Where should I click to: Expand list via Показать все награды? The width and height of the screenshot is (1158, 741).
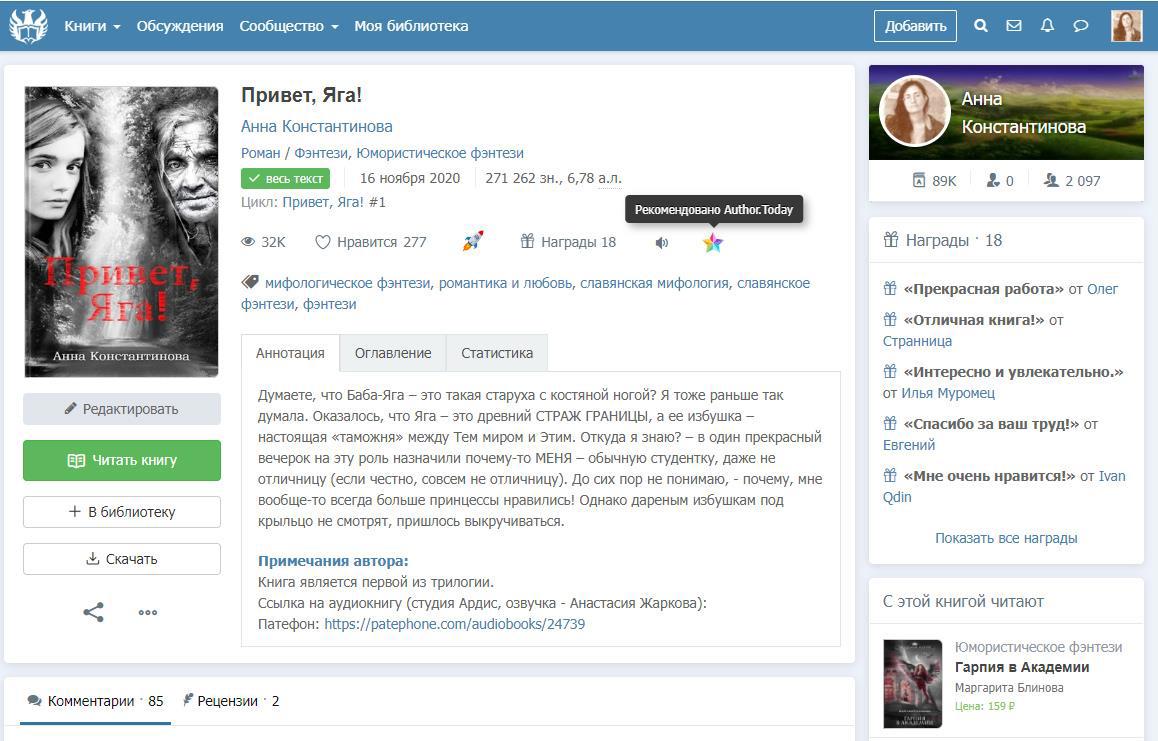click(1006, 538)
